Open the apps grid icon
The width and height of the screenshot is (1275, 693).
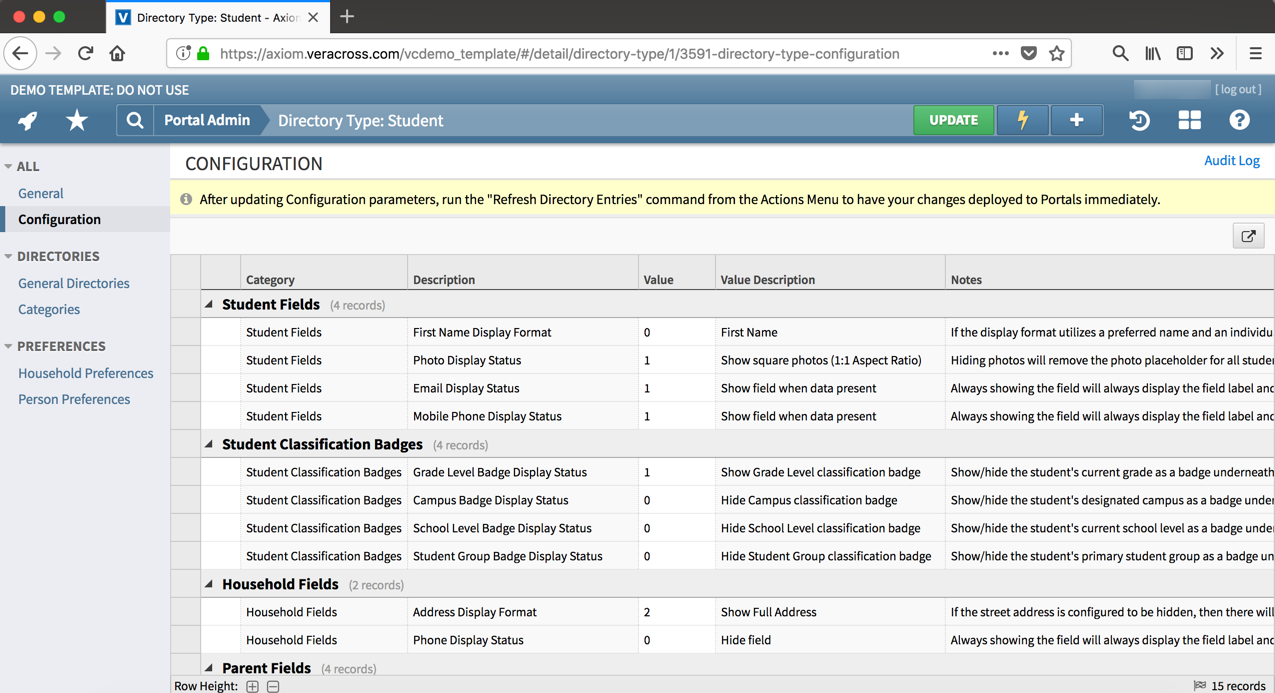pyautogui.click(x=1189, y=119)
